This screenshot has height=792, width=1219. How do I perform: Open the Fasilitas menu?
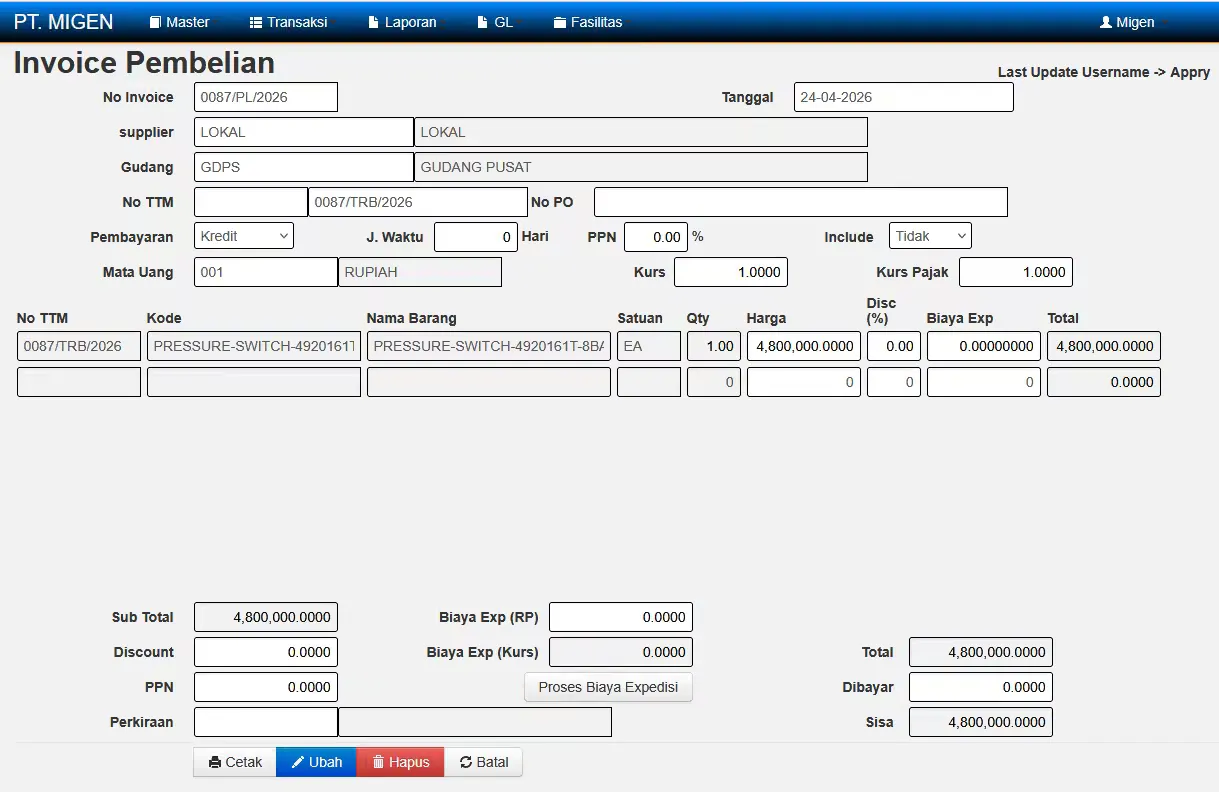pos(588,22)
